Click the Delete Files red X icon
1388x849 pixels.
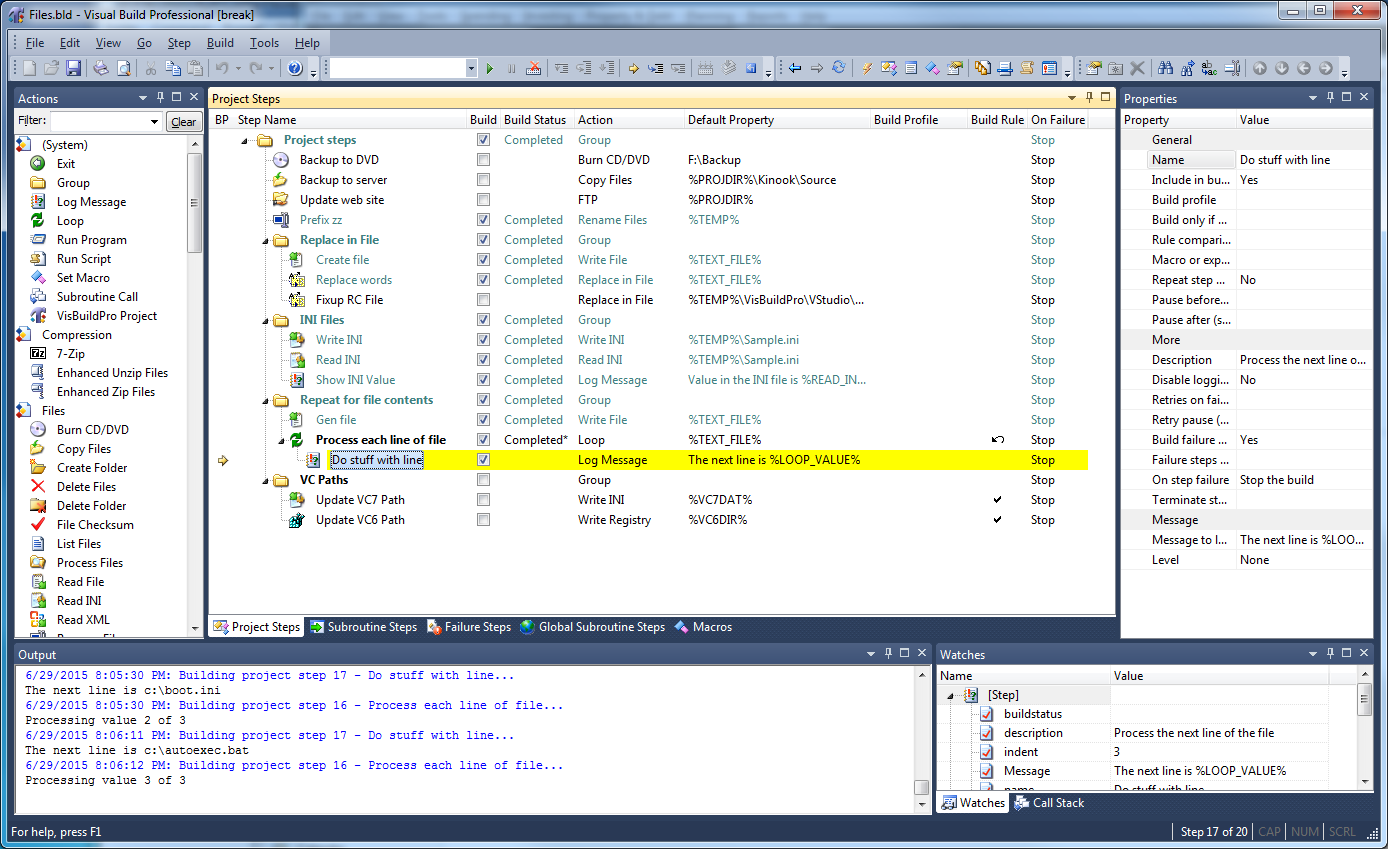pyautogui.click(x=38, y=486)
